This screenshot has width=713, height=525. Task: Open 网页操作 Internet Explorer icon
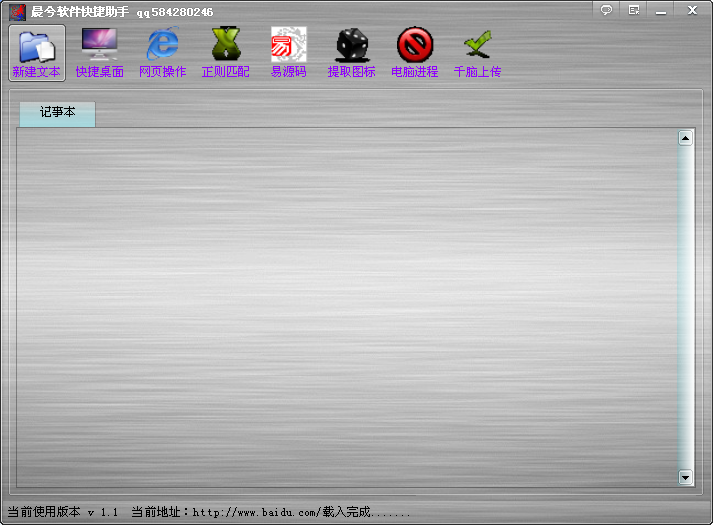click(162, 53)
